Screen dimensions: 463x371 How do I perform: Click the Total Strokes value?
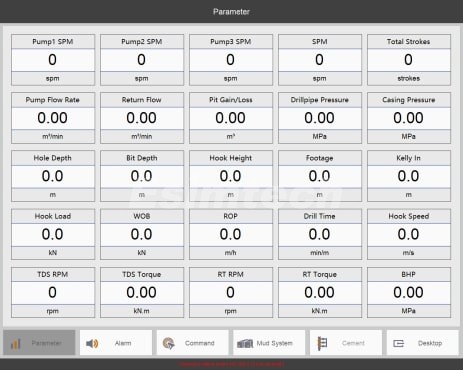click(x=409, y=60)
